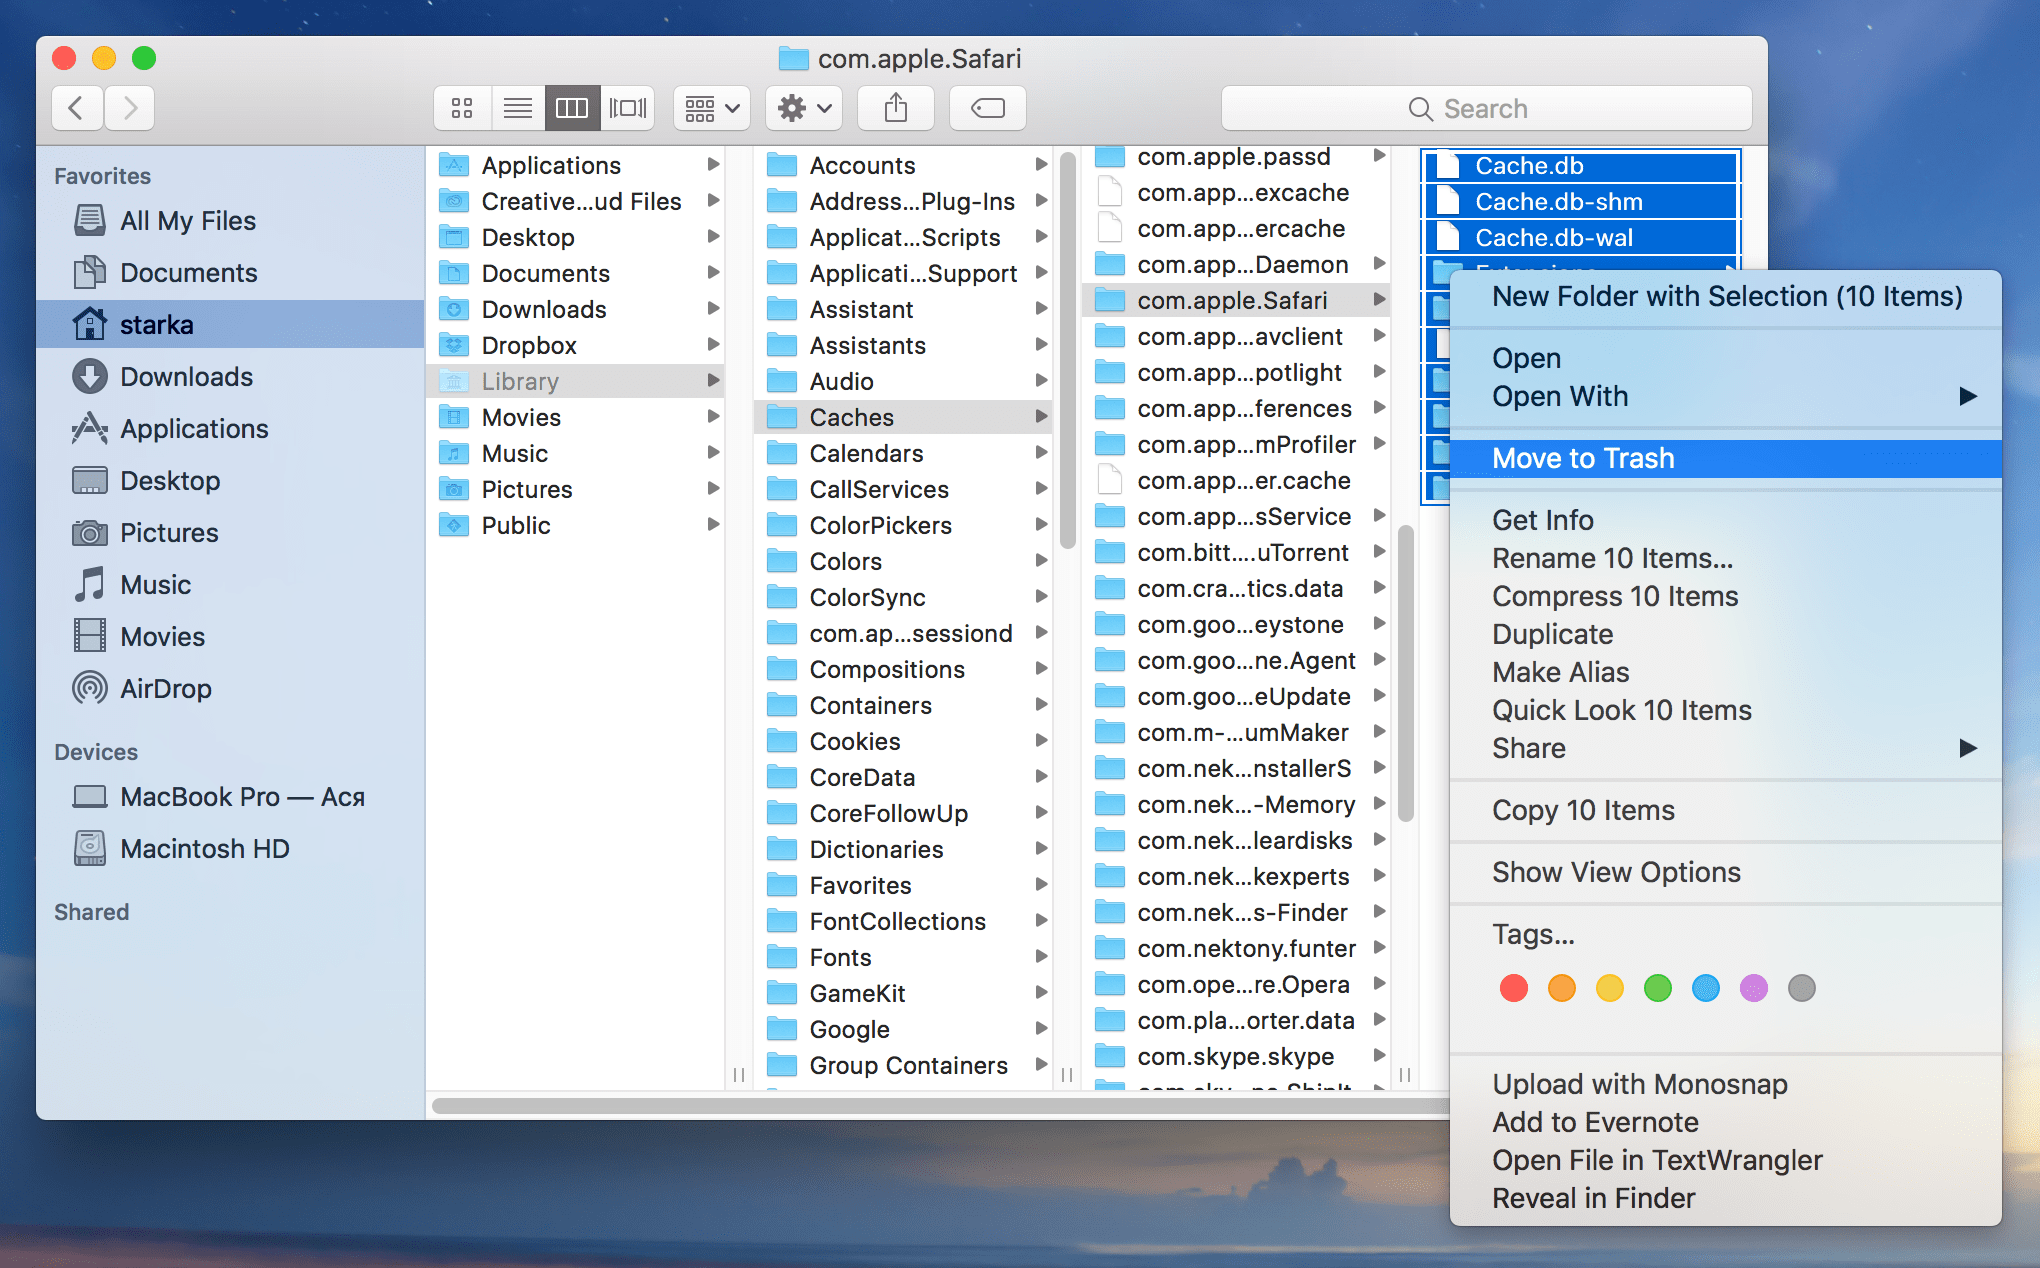2040x1268 pixels.
Task: Click the Share toolbar button
Action: [x=896, y=108]
